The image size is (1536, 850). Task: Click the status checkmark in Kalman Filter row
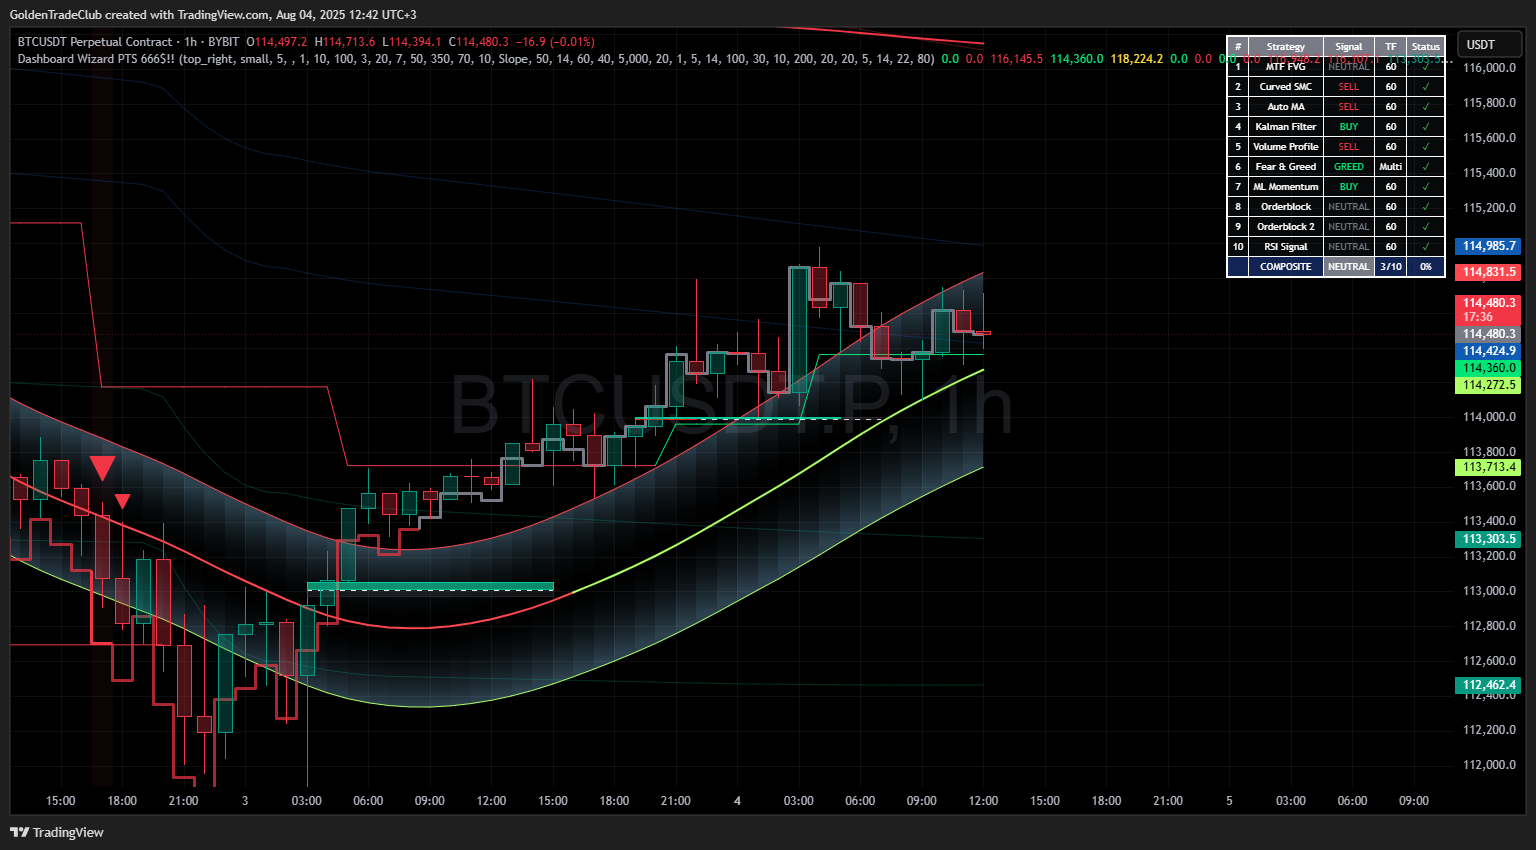[1426, 127]
